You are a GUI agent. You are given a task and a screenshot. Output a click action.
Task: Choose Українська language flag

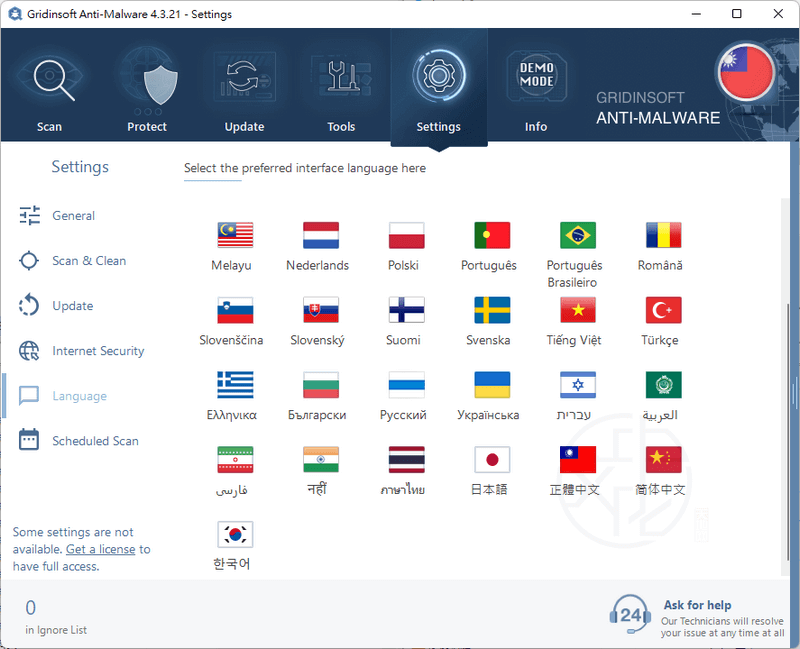(492, 385)
